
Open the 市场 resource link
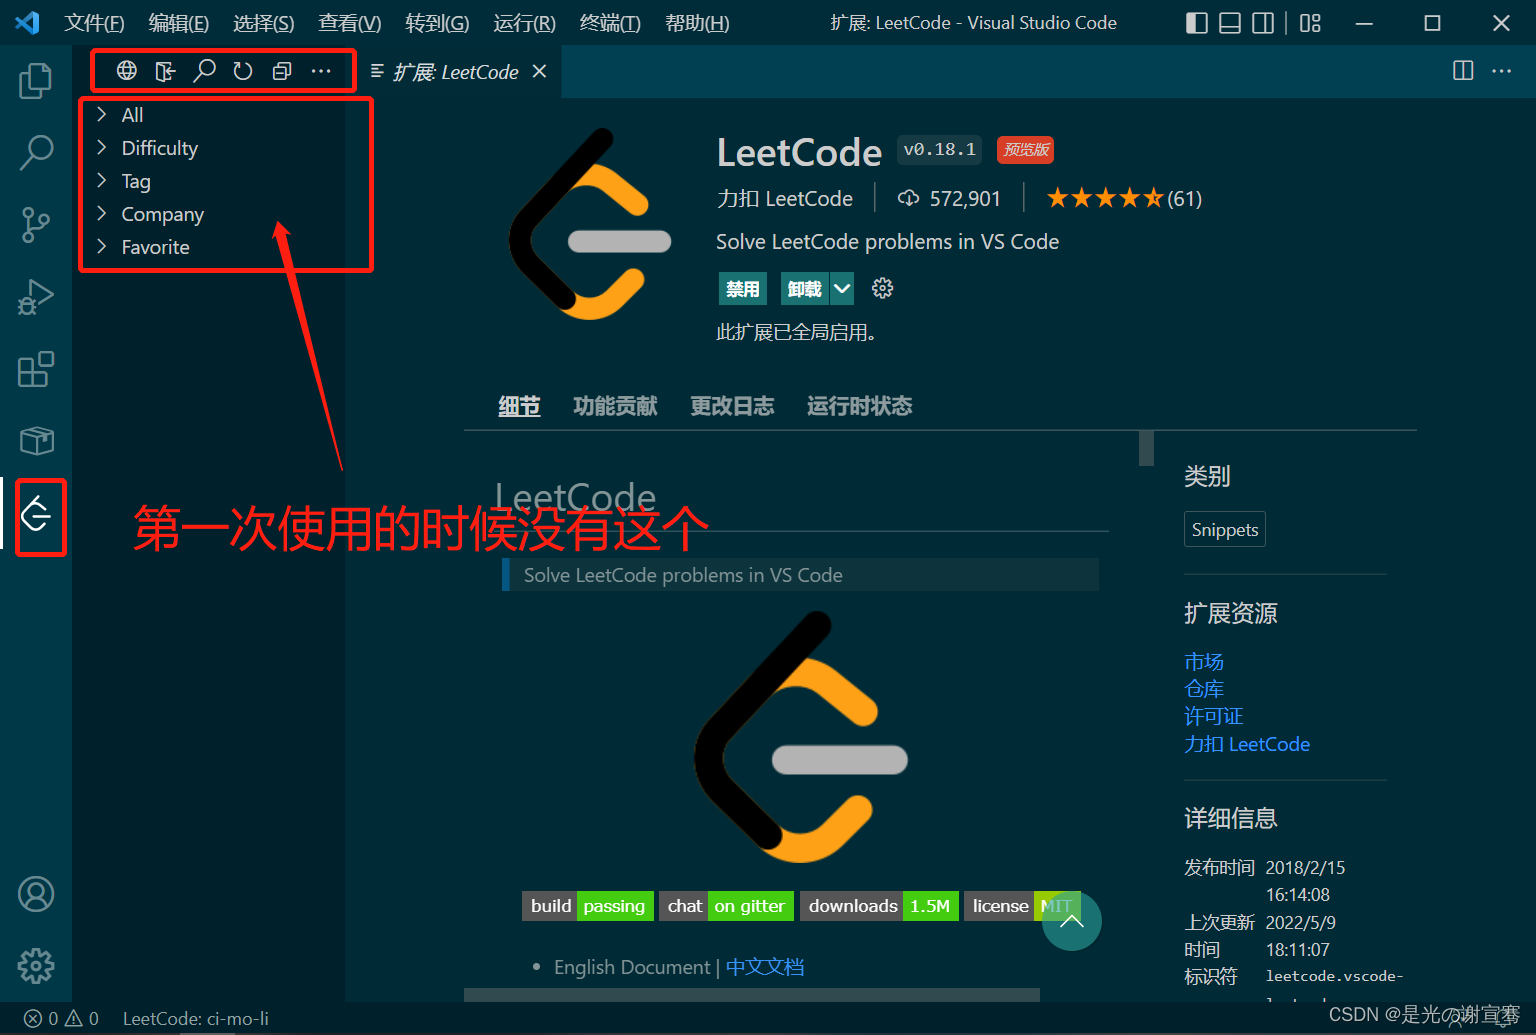[x=1204, y=662]
